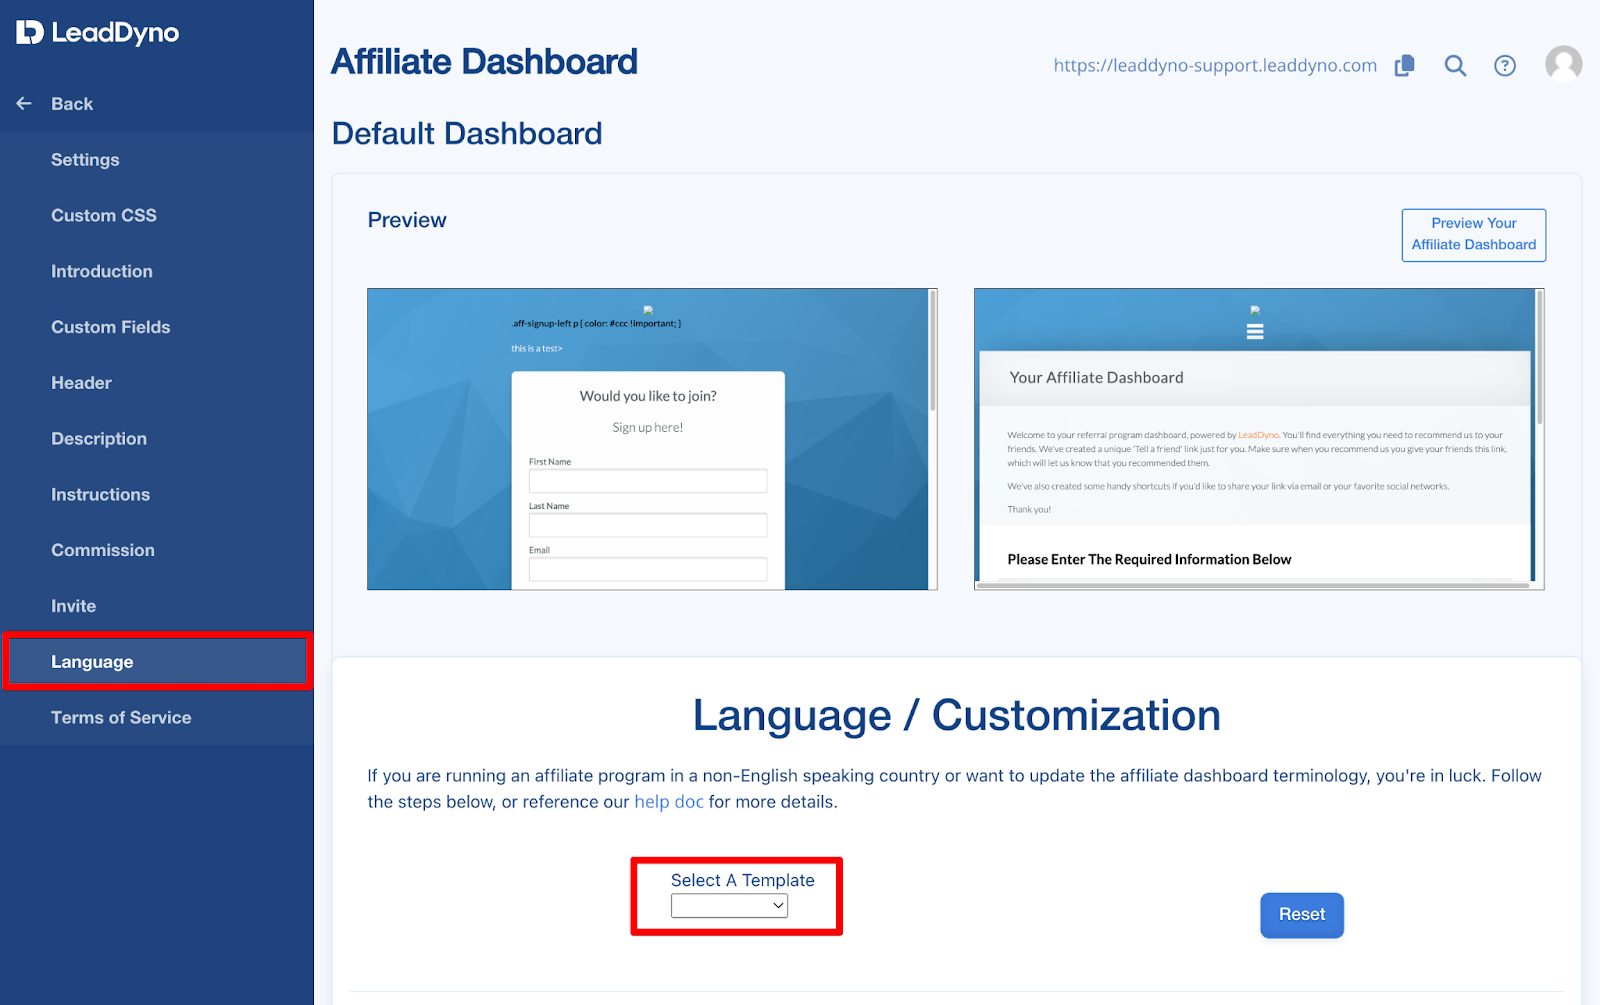Image resolution: width=1600 pixels, height=1005 pixels.
Task: Click Last Name field in signup preview
Action: pyautogui.click(x=648, y=525)
